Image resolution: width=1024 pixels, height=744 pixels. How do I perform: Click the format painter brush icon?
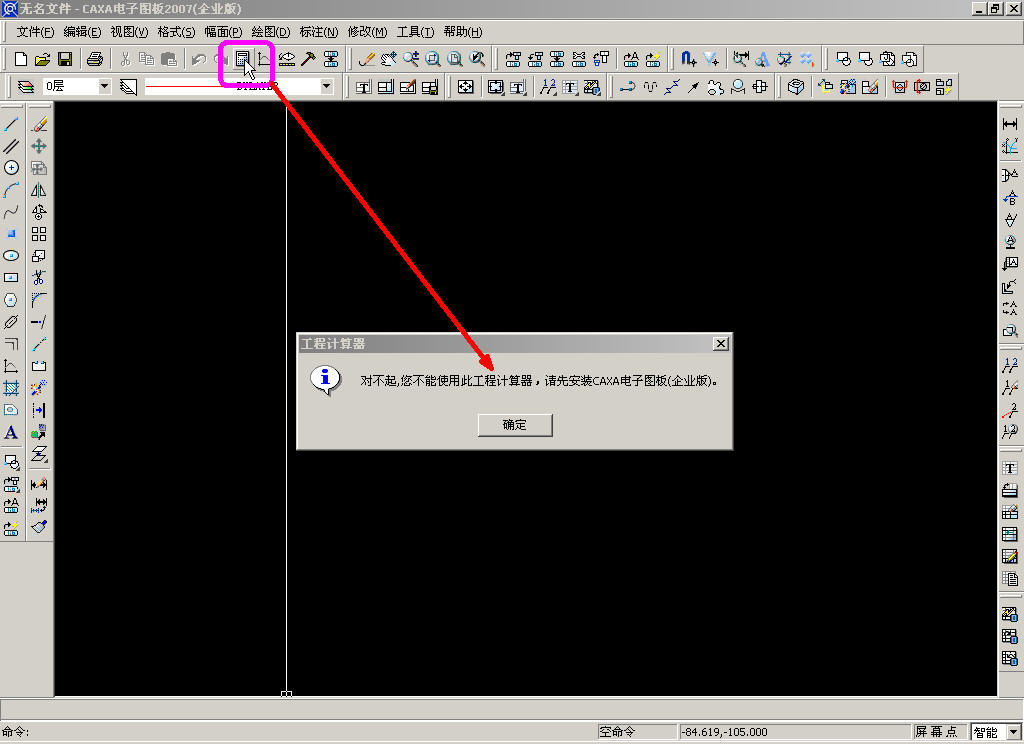(39, 526)
